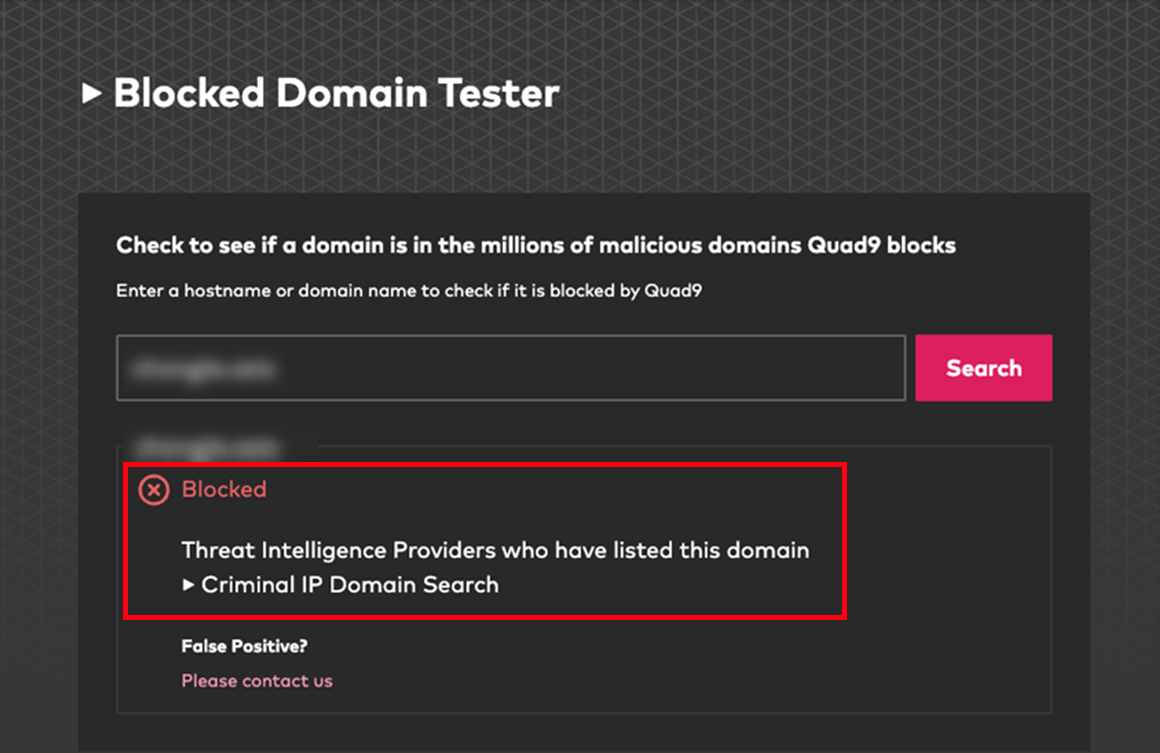Click the arrow icon before Criminal IP
Viewport: 1160px width, 753px height.
click(x=189, y=584)
